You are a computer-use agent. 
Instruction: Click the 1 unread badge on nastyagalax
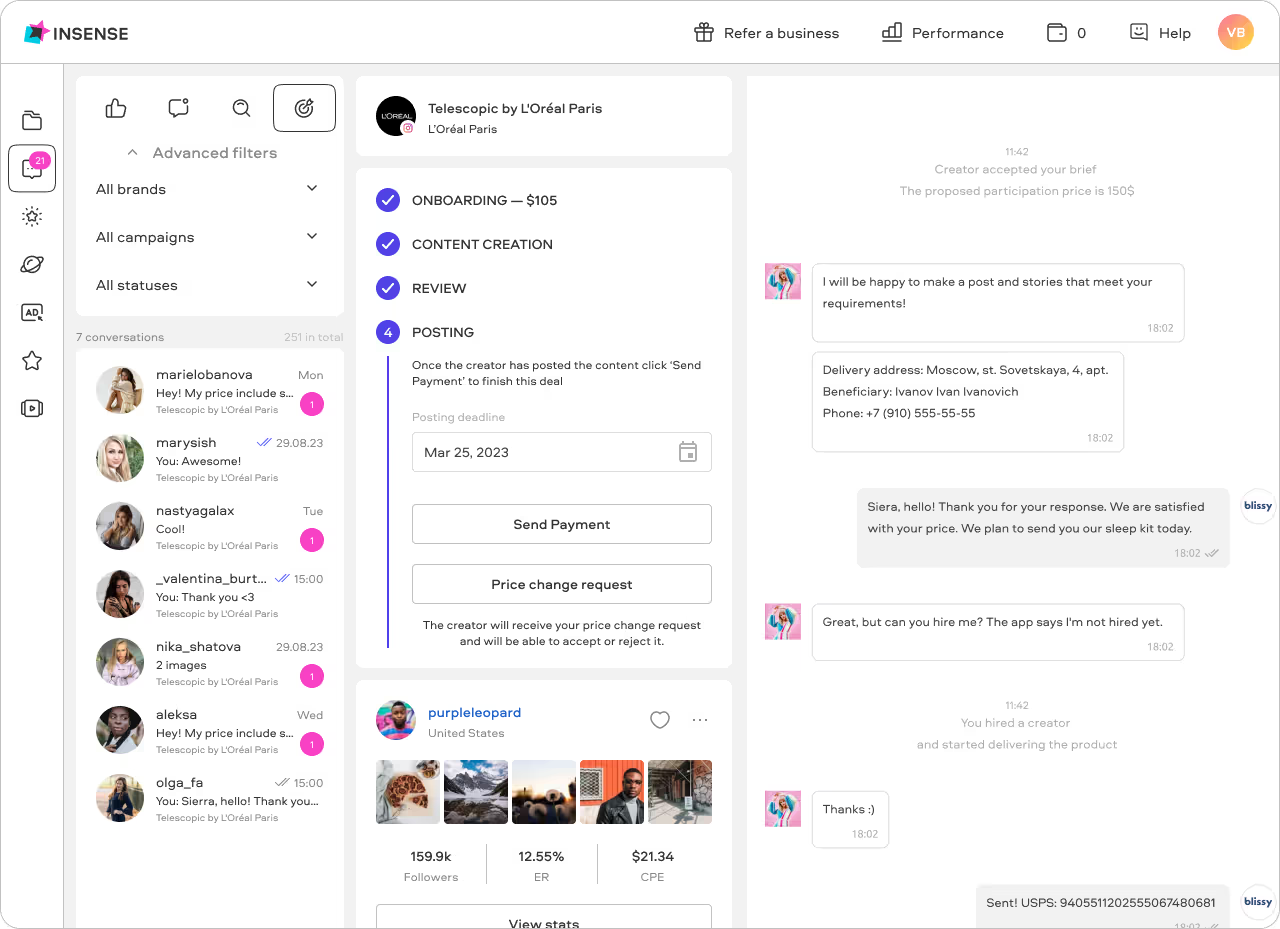312,541
